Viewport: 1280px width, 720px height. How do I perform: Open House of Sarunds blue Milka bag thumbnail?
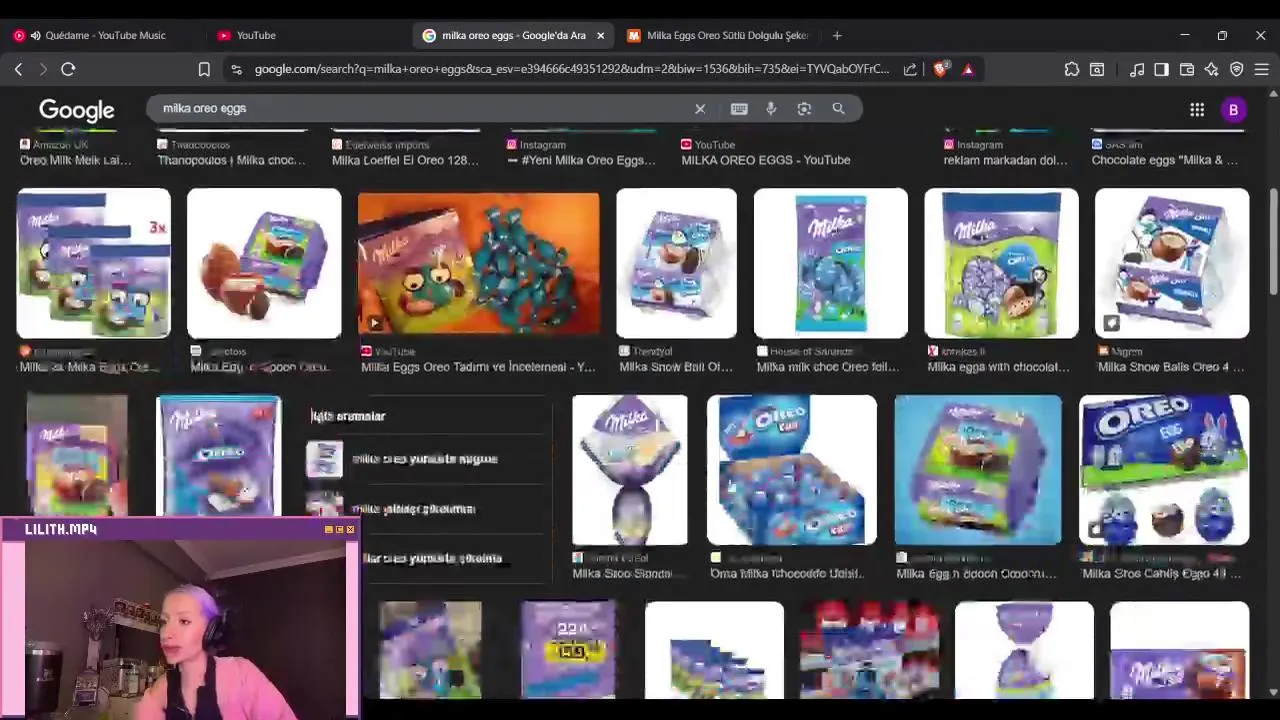click(830, 263)
